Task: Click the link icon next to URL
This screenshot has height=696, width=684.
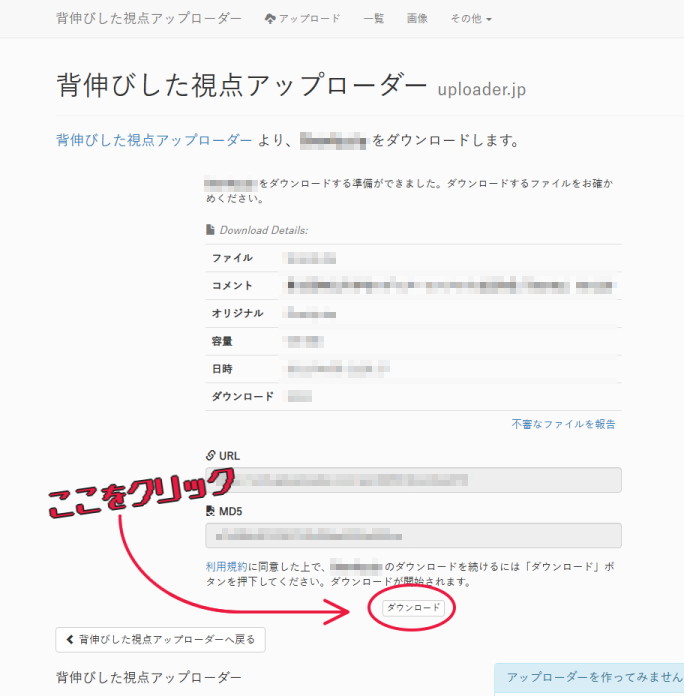Action: 210,455
